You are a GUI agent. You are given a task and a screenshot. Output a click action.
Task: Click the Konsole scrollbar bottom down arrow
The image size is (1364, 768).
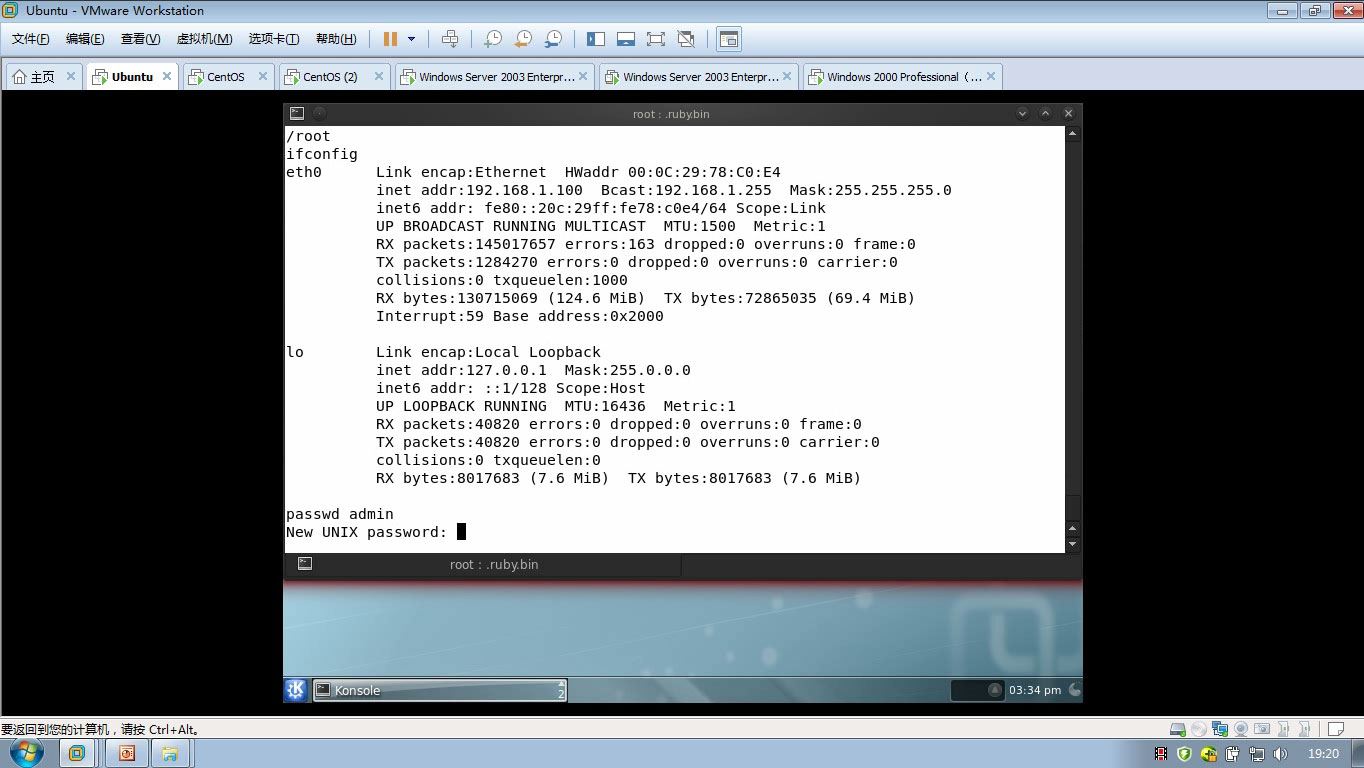click(1073, 545)
